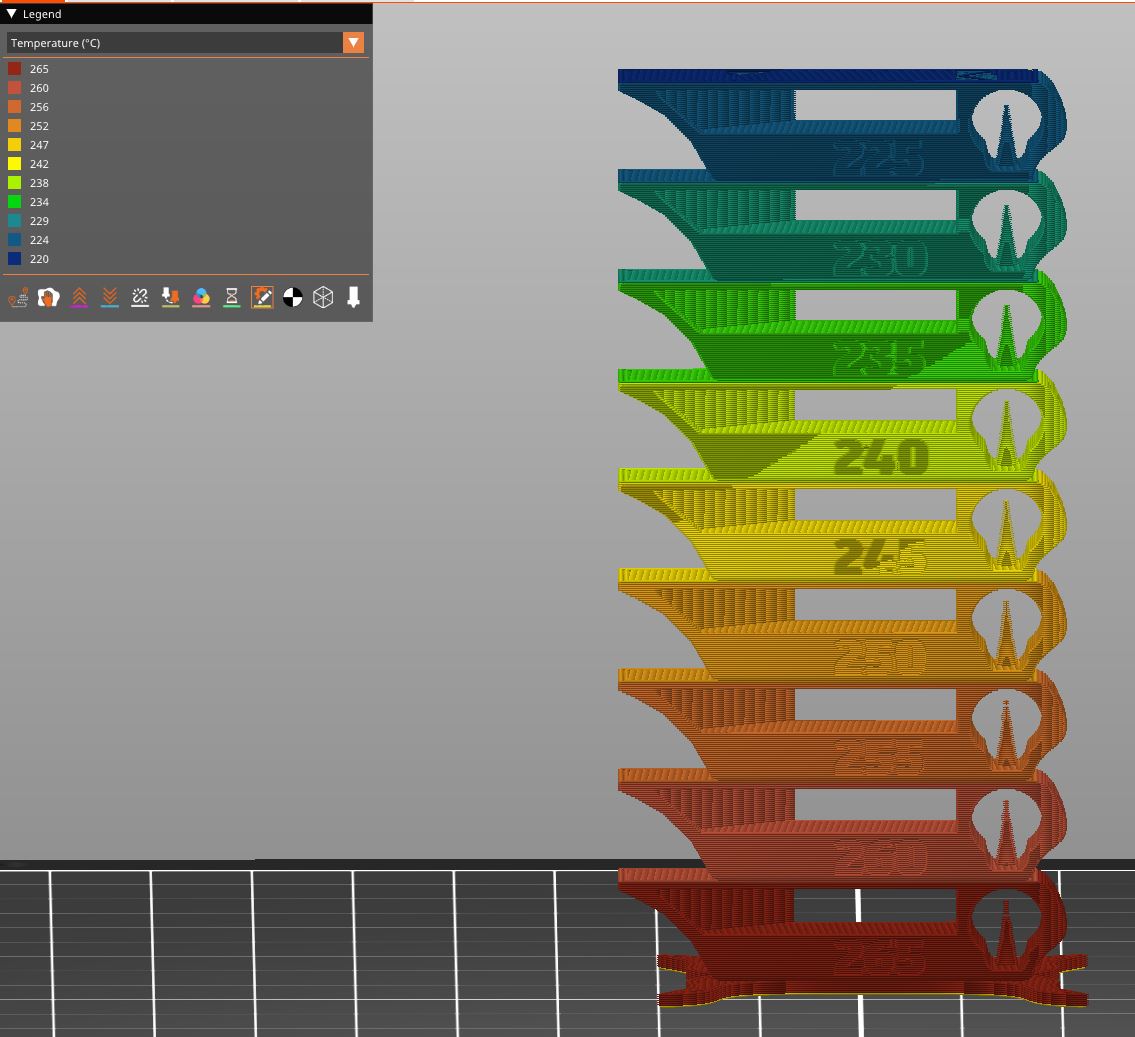This screenshot has width=1135, height=1037.
Task: Toggle the tool marker arrow icon
Action: point(353,297)
